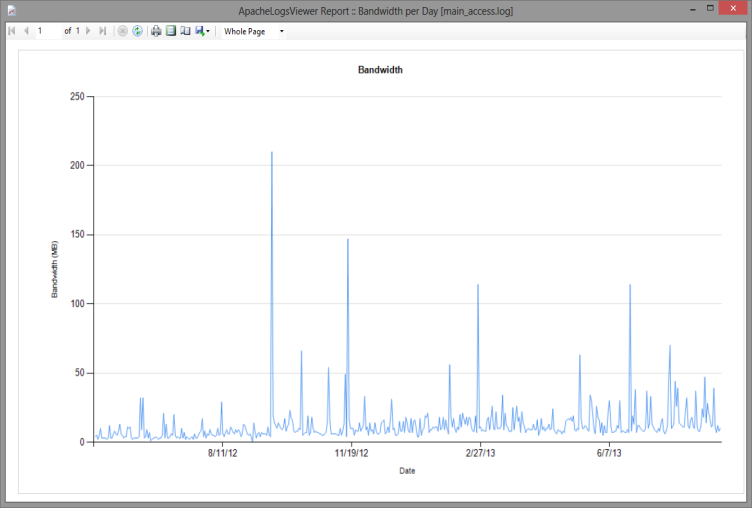Image resolution: width=752 pixels, height=508 pixels.
Task: Refresh the bandwidth report
Action: 137,31
